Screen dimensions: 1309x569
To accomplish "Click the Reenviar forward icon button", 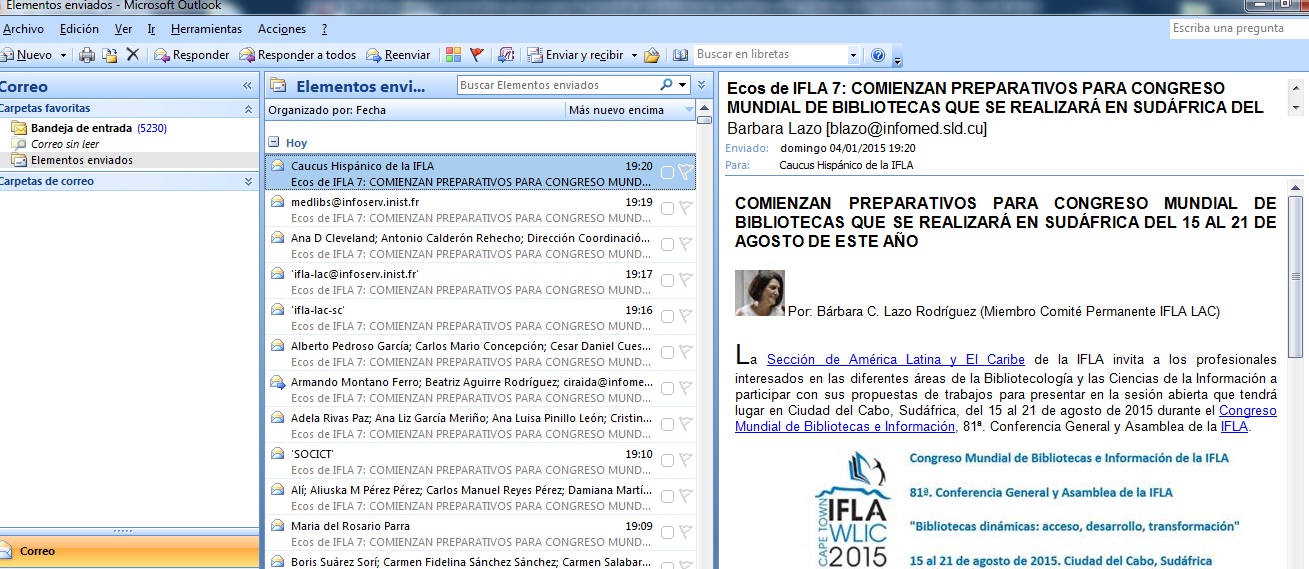I will point(398,55).
